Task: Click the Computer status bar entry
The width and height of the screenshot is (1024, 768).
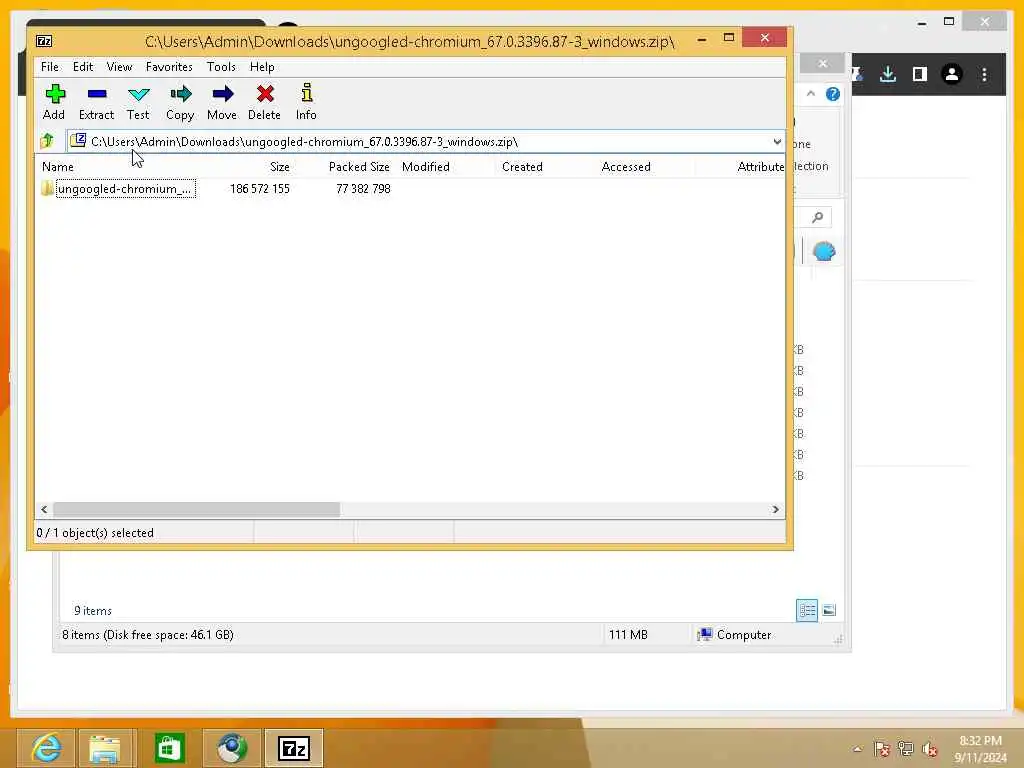Action: [x=735, y=635]
